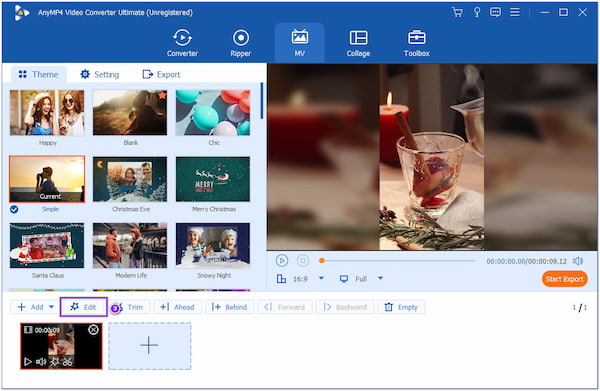Play the timeline clip via its play icon

point(28,362)
